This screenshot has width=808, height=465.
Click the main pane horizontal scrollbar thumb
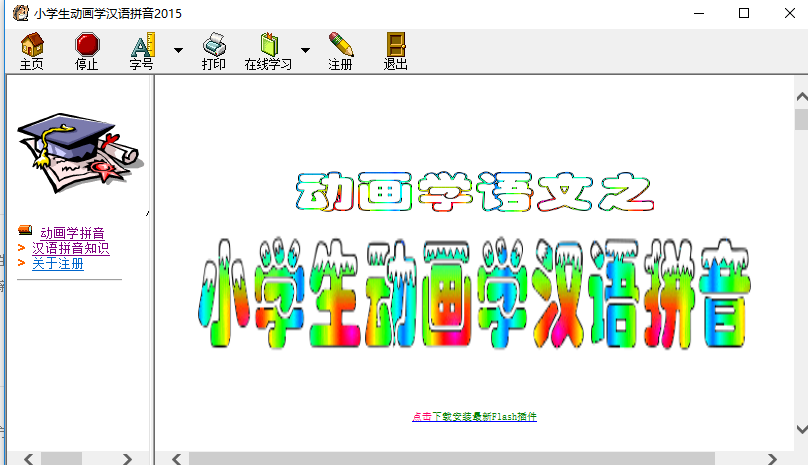452,458
